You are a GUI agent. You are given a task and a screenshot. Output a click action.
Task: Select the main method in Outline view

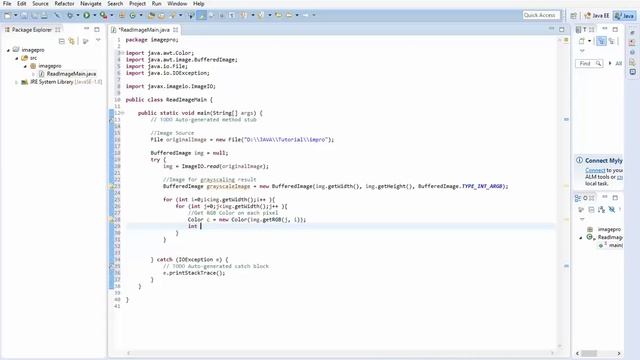tap(611, 245)
